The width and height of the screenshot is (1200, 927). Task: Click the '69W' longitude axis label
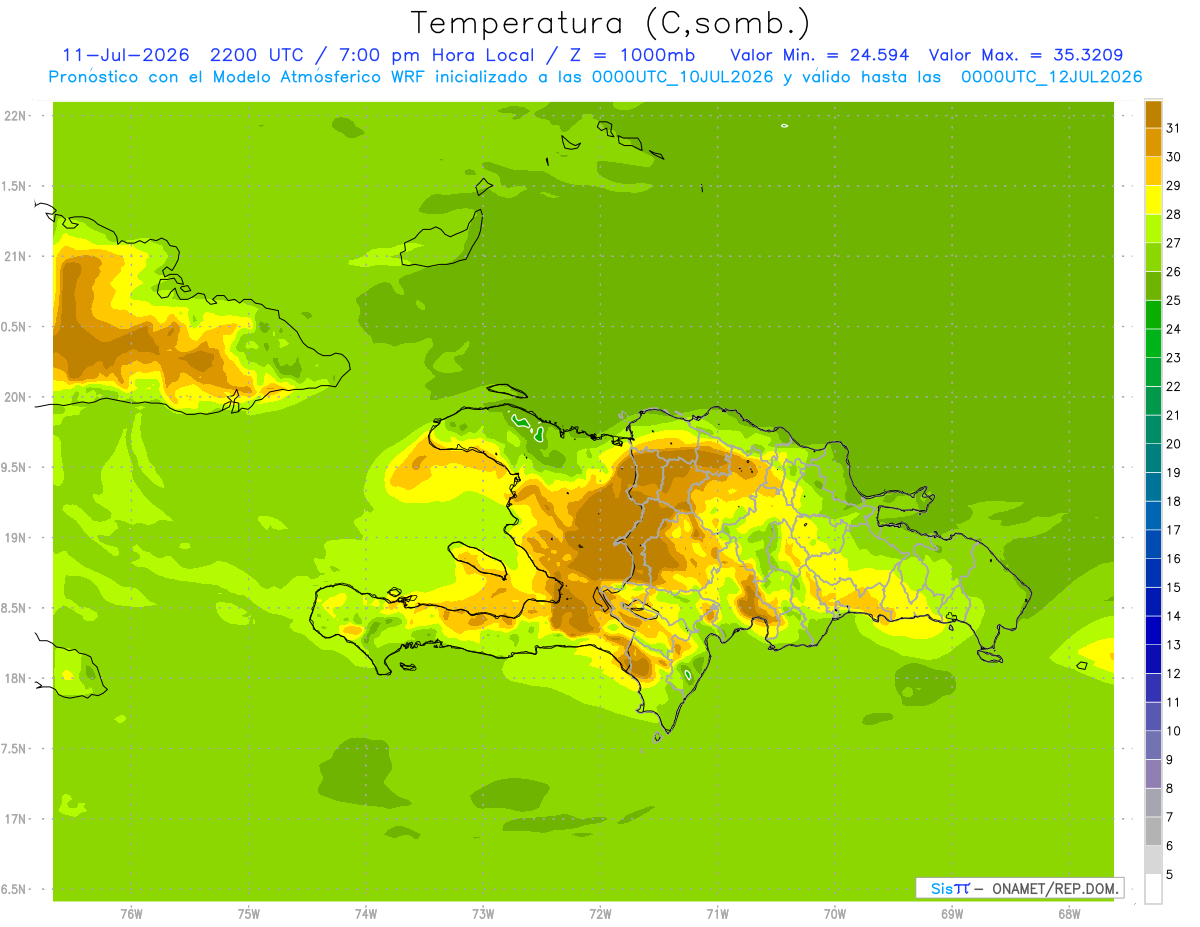[x=952, y=913]
